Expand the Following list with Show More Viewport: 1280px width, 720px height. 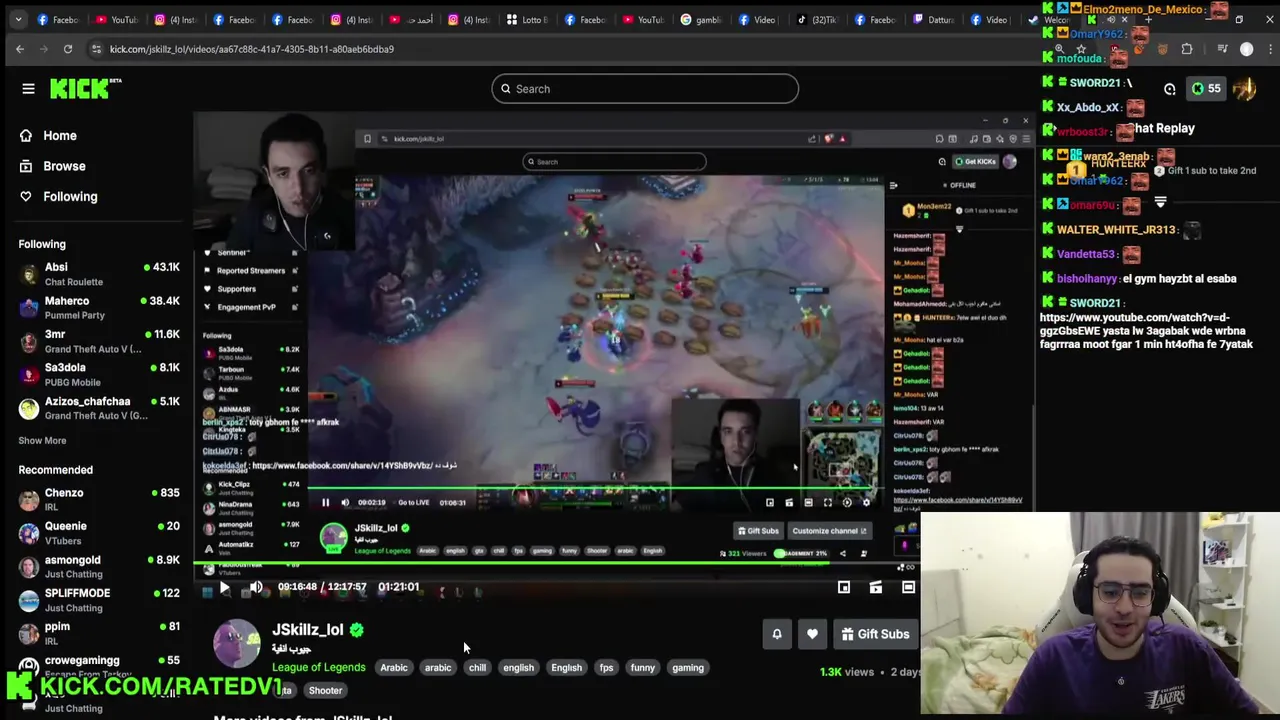click(x=42, y=441)
